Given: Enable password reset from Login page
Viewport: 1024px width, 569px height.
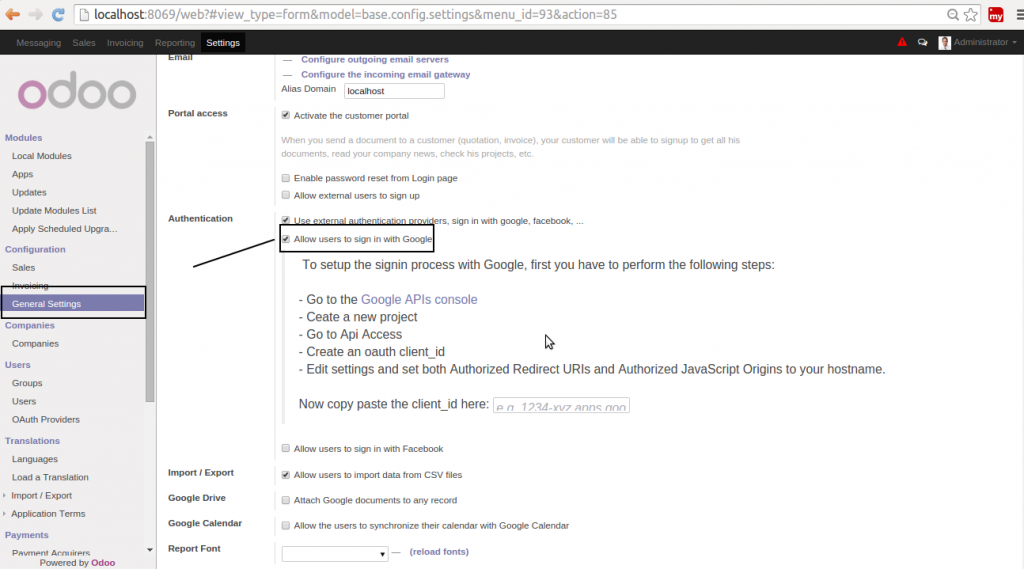Looking at the screenshot, I should tap(285, 178).
